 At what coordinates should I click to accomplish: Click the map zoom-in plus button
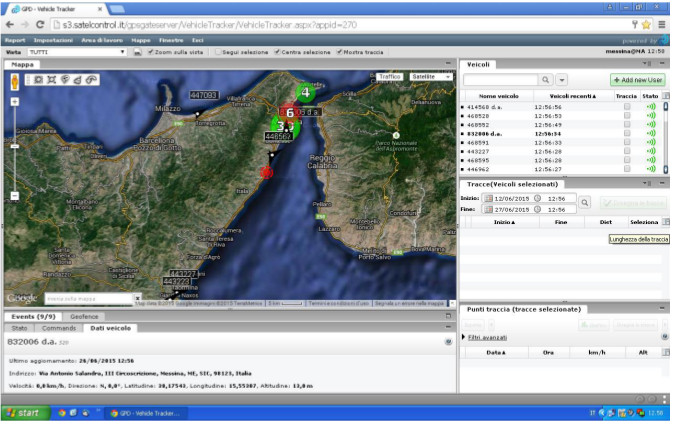click(x=14, y=101)
